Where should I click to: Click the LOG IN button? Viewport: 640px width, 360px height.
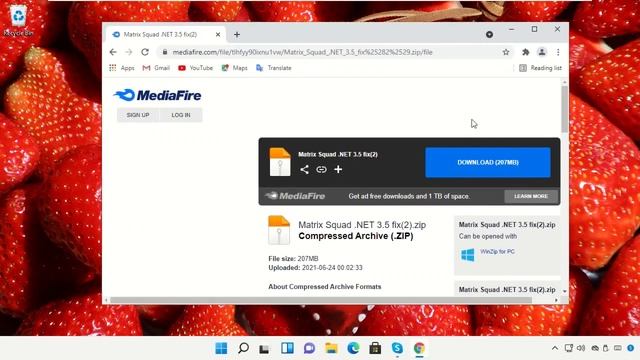[x=181, y=115]
